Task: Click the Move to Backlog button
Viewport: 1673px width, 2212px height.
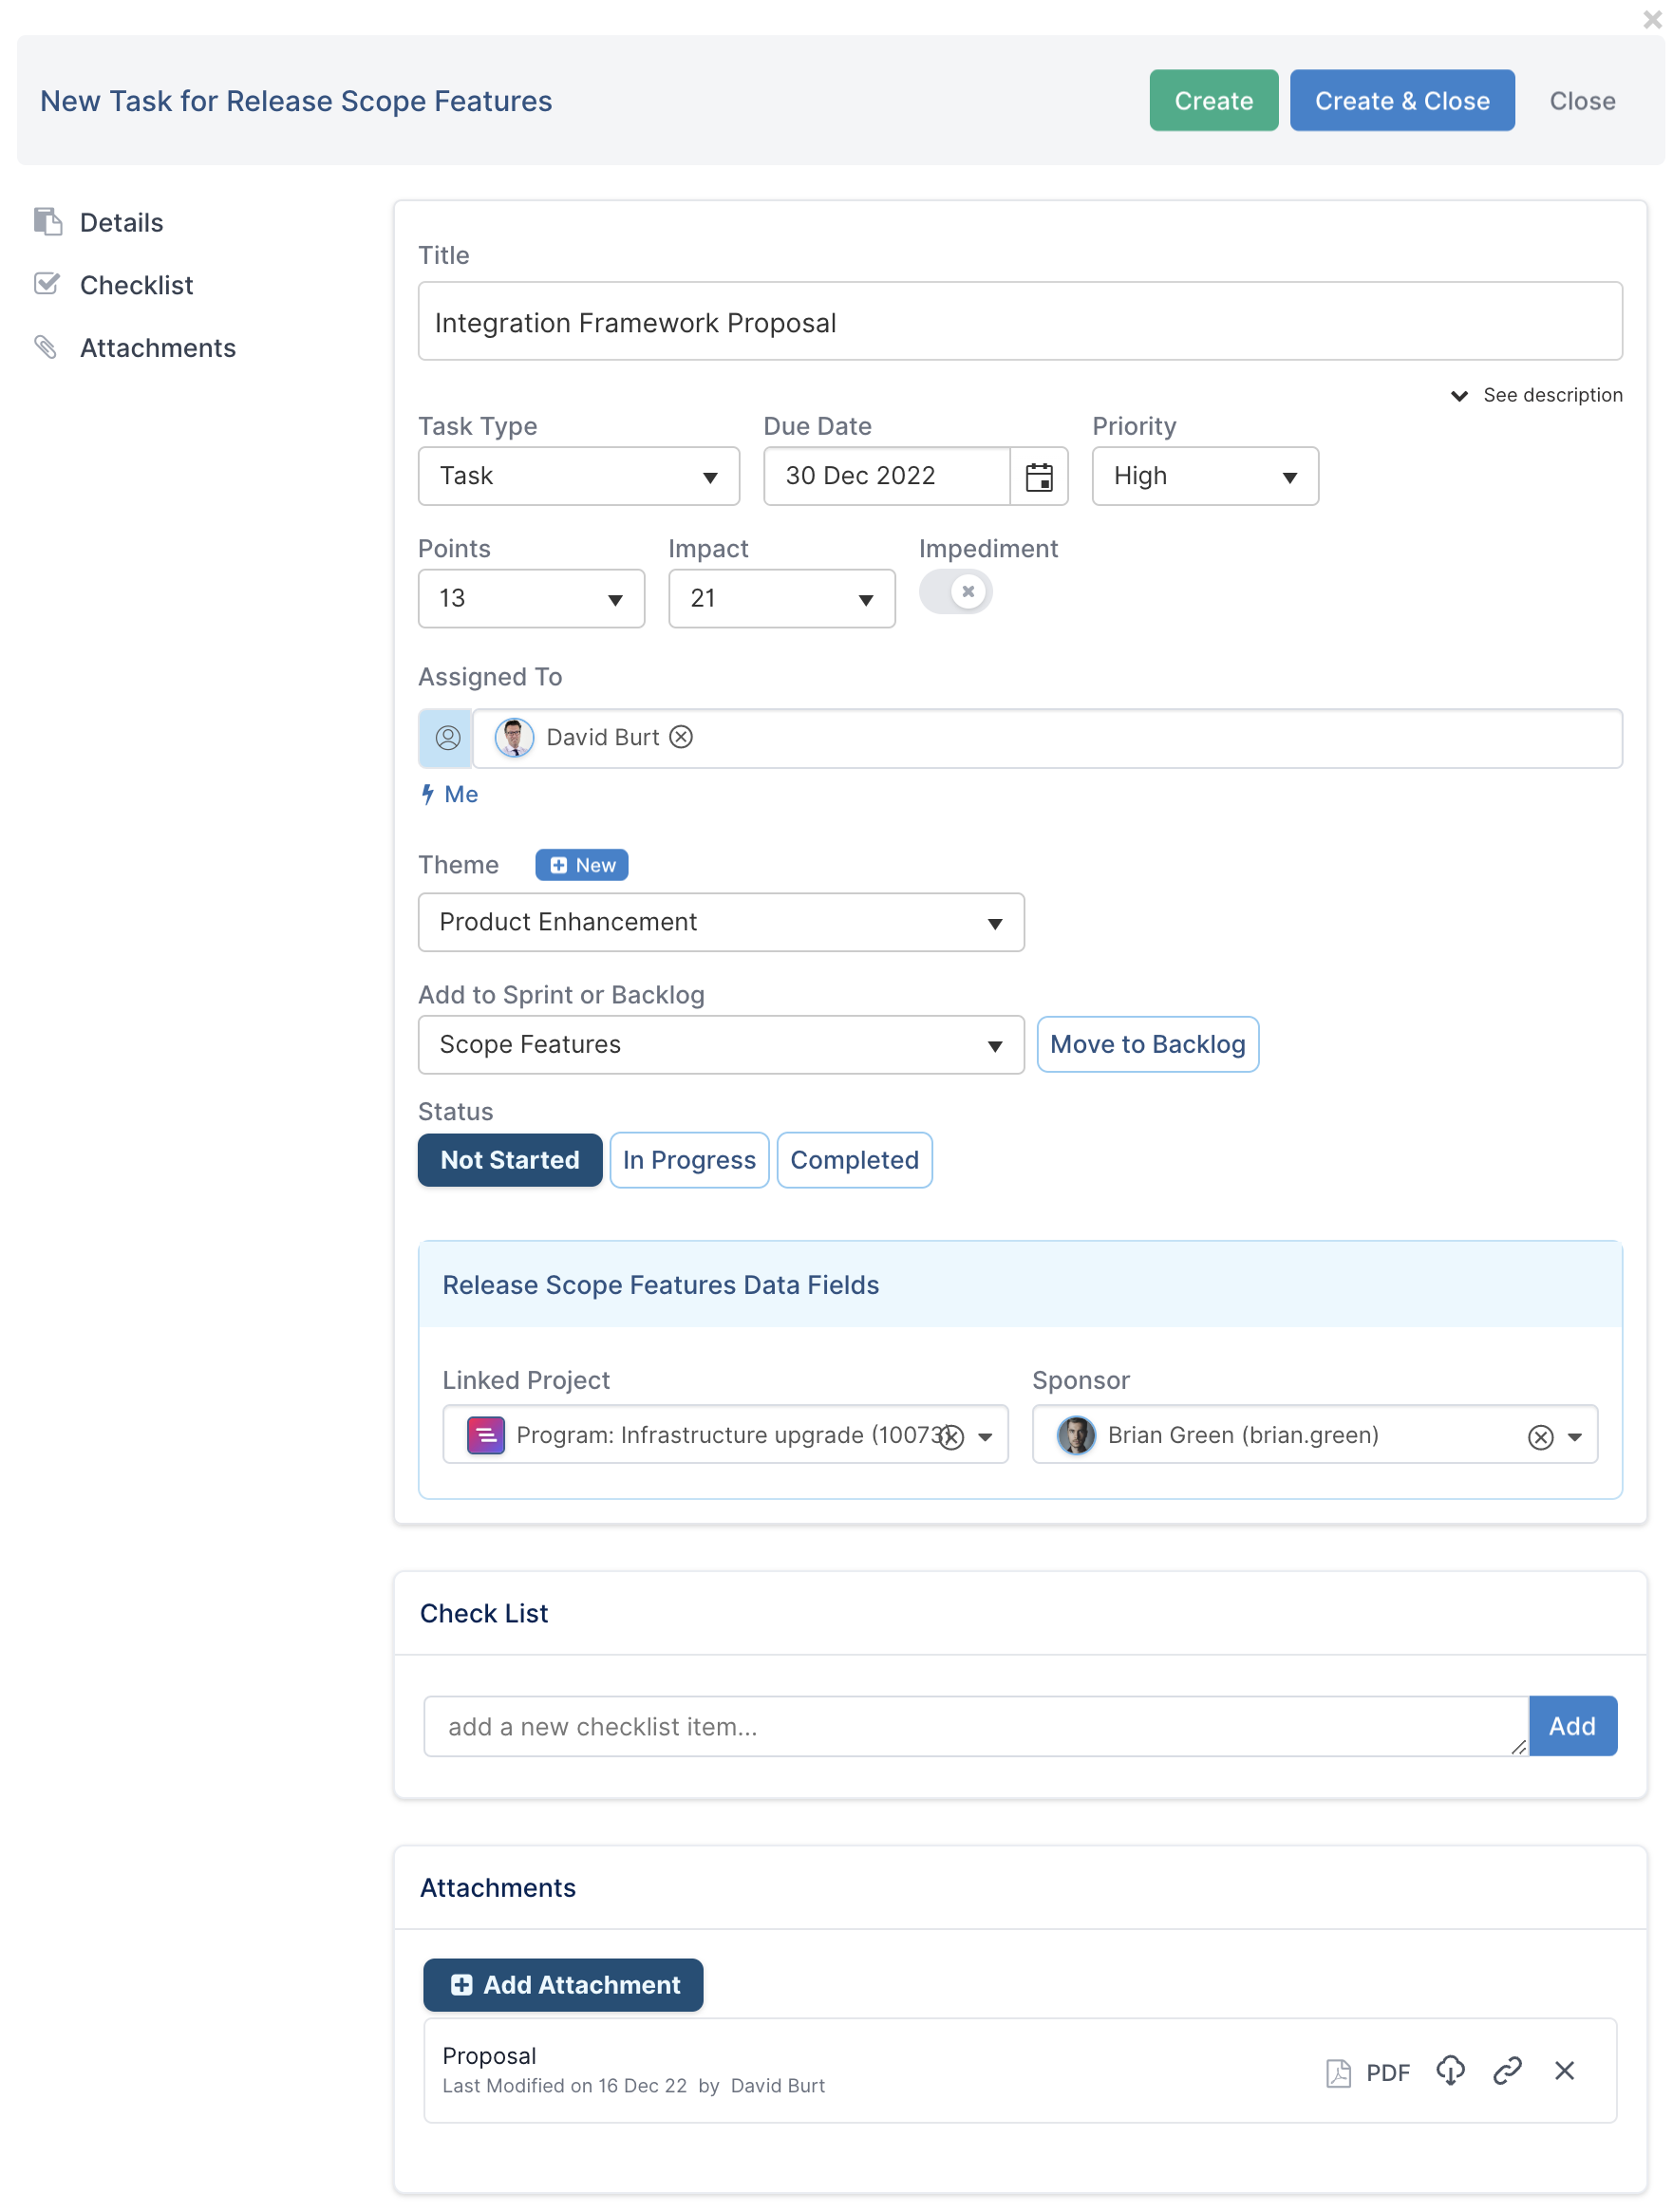Action: [x=1147, y=1044]
